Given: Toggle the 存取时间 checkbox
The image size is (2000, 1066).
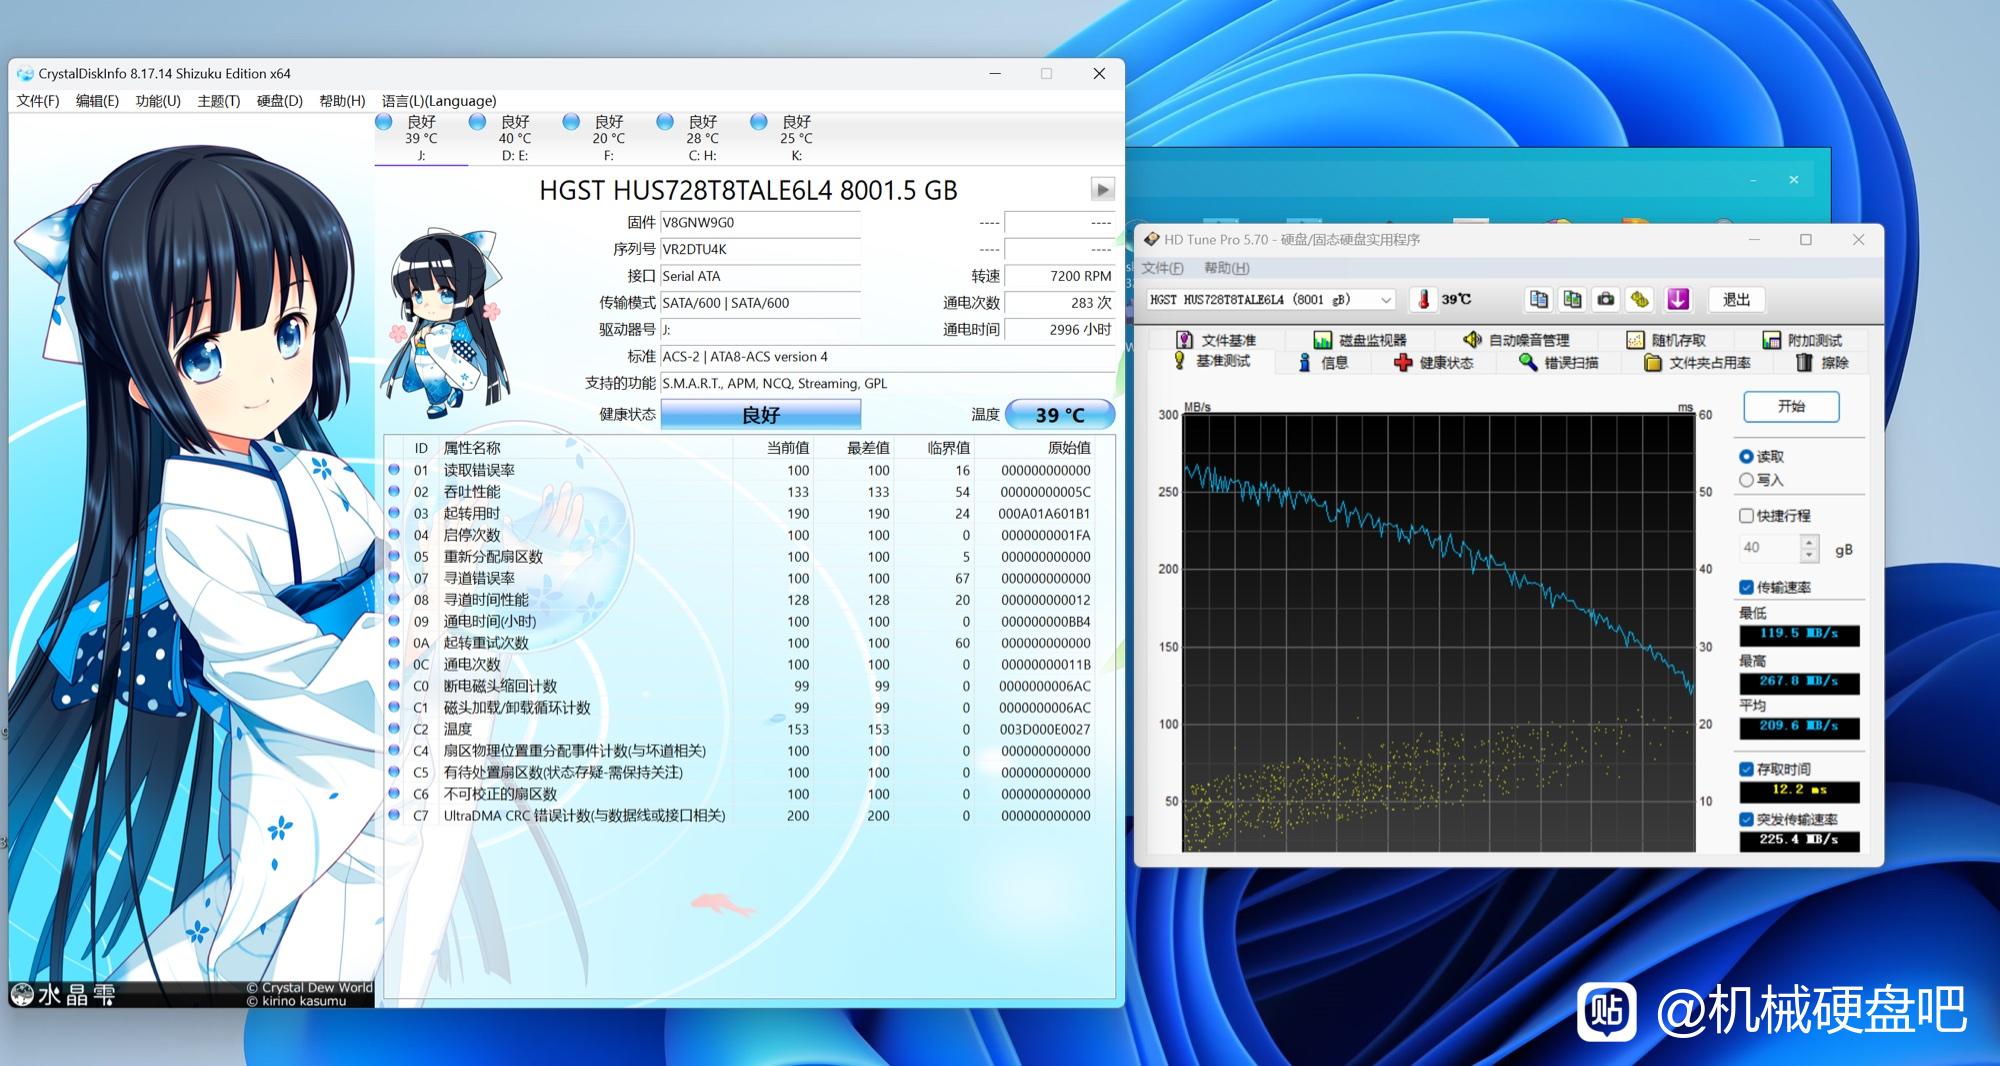Looking at the screenshot, I should tap(1746, 769).
